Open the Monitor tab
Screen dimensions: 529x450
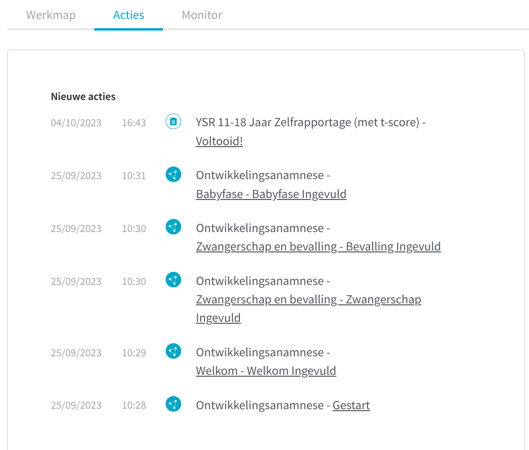[x=202, y=15]
